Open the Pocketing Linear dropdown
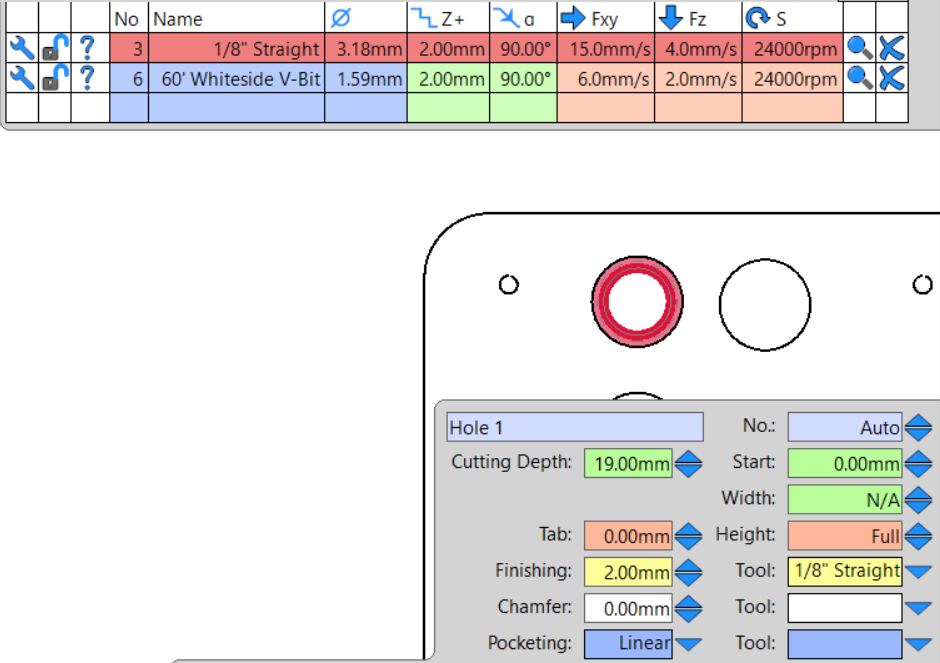Screen dimensions: 940x663 coord(688,644)
